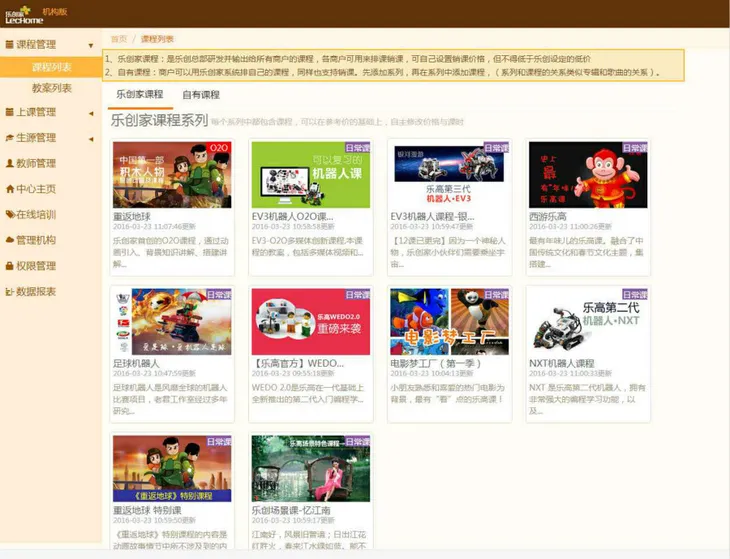Screen dimensions: 730x559
Task: Collapse the 课程管理 menu arrow
Action: point(91,46)
